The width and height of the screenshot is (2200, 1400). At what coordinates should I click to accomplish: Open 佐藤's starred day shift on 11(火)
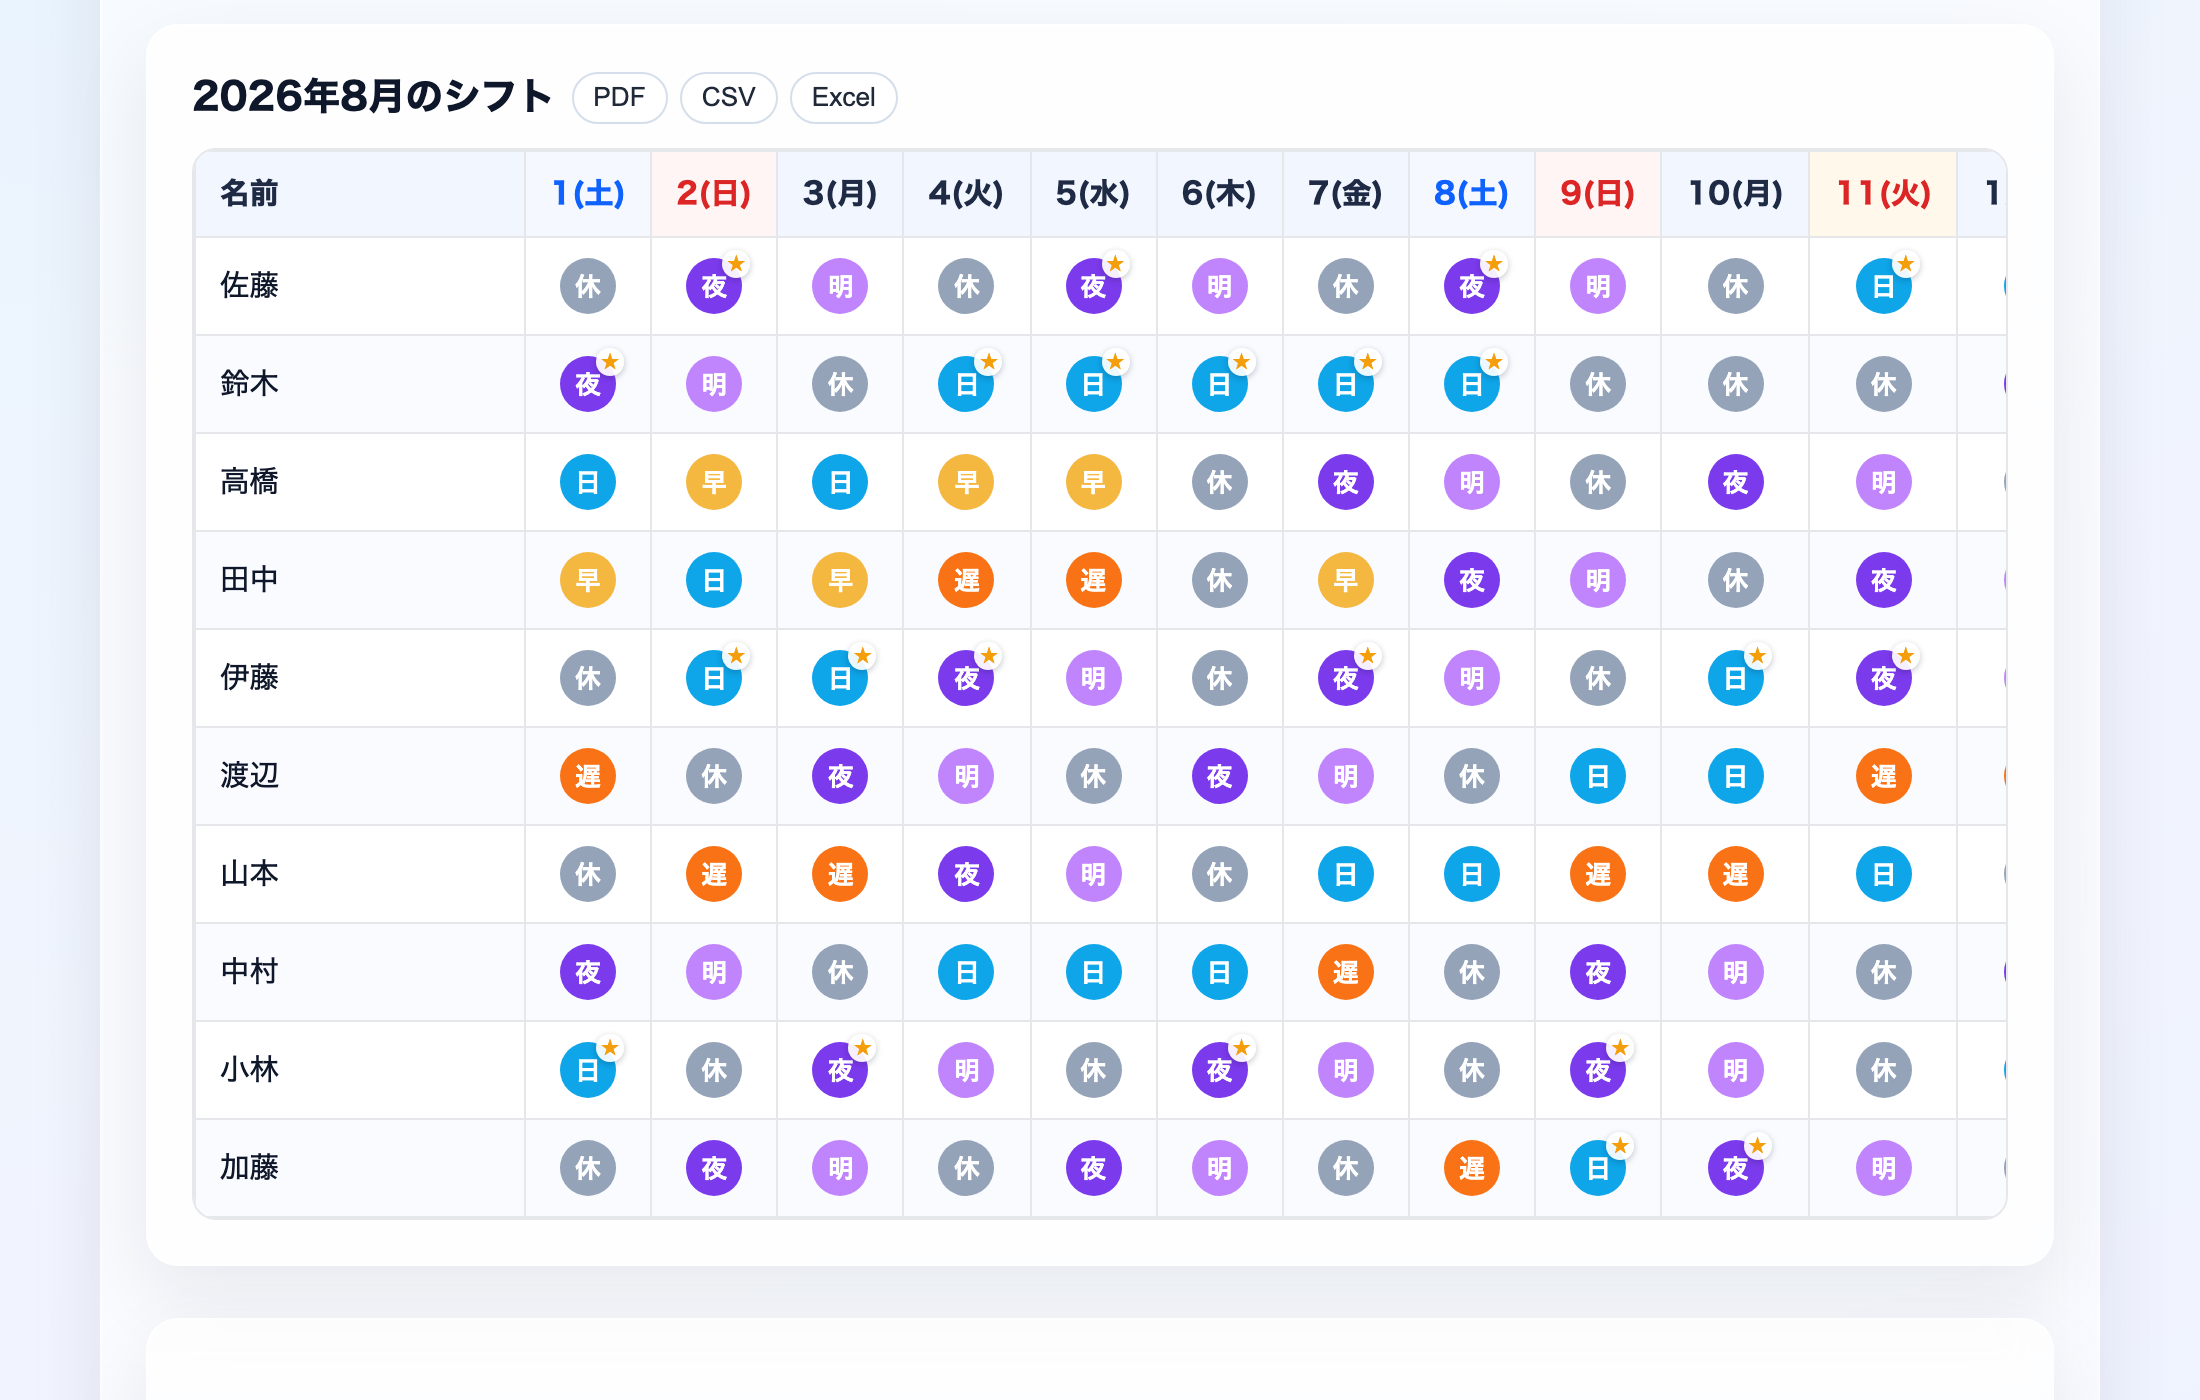coord(1883,286)
